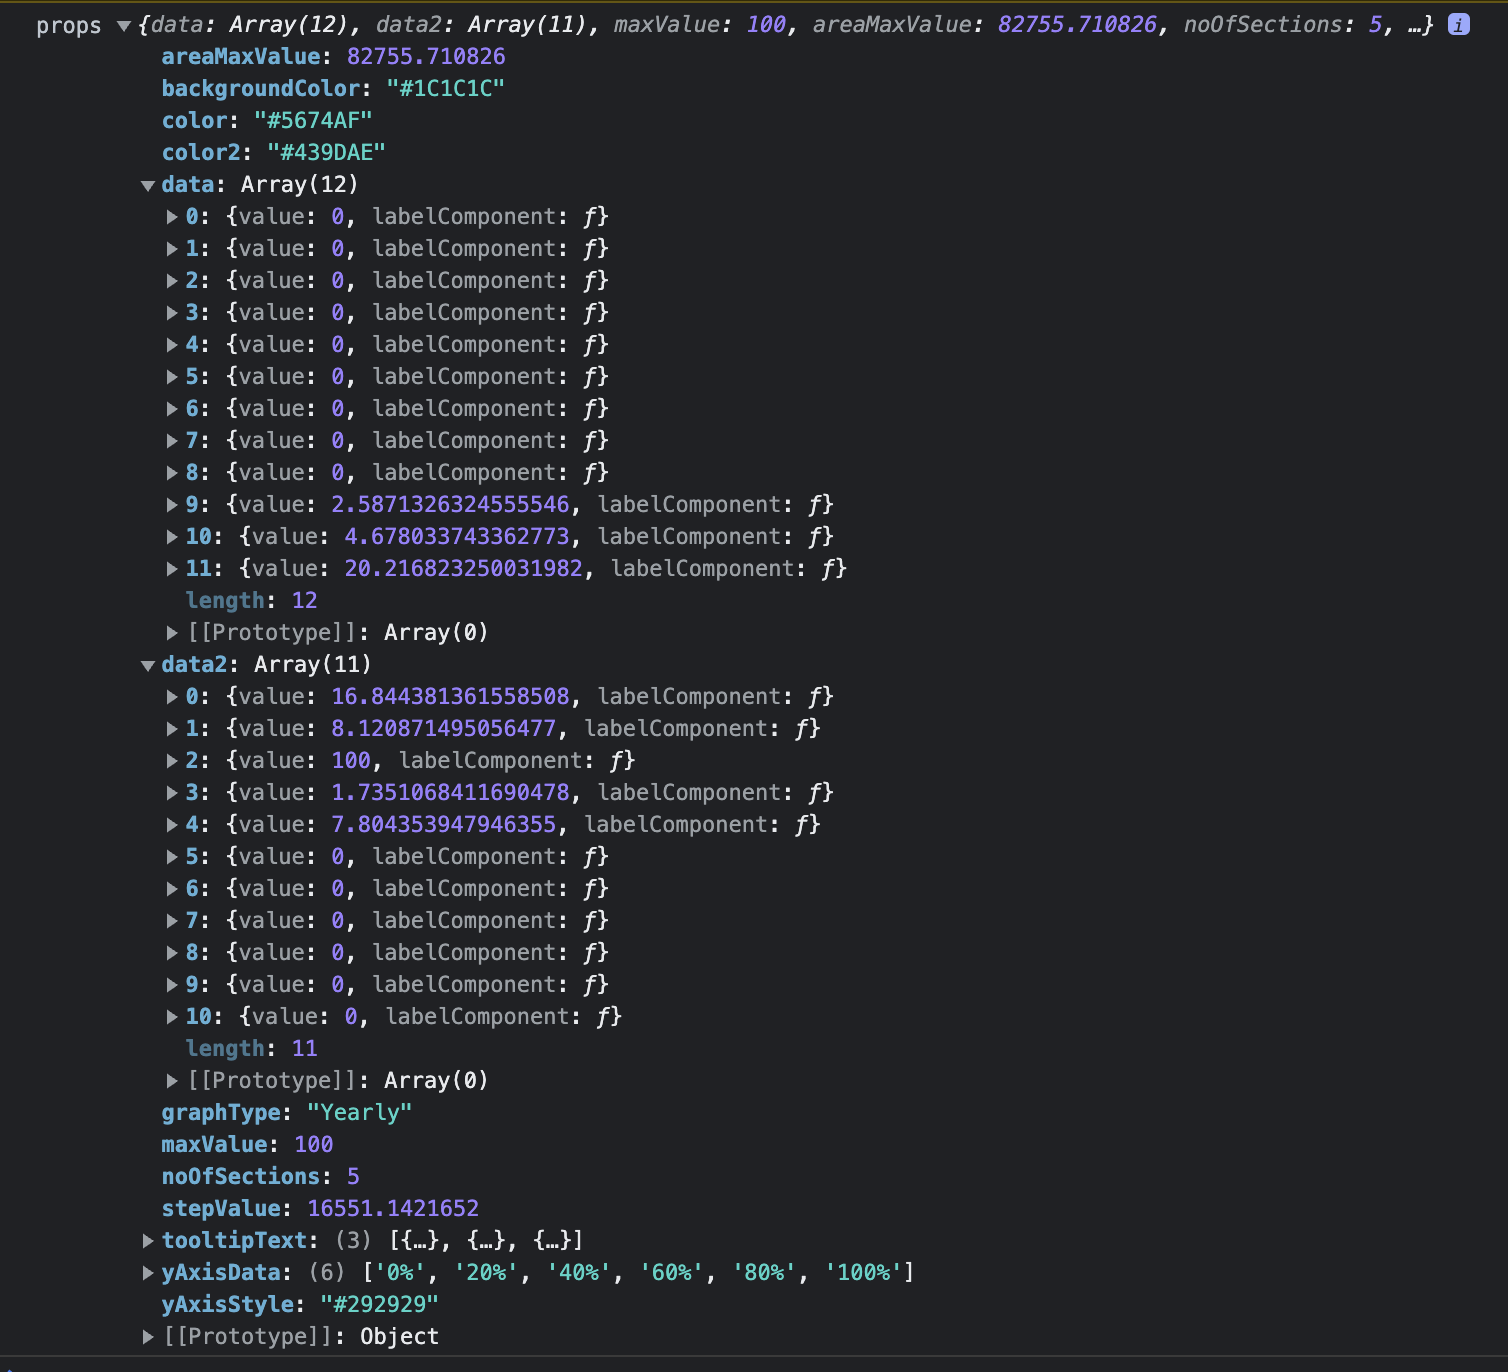Click the graphType value "Yearly"
Screen dimensions: 1508x1372
360,1112
